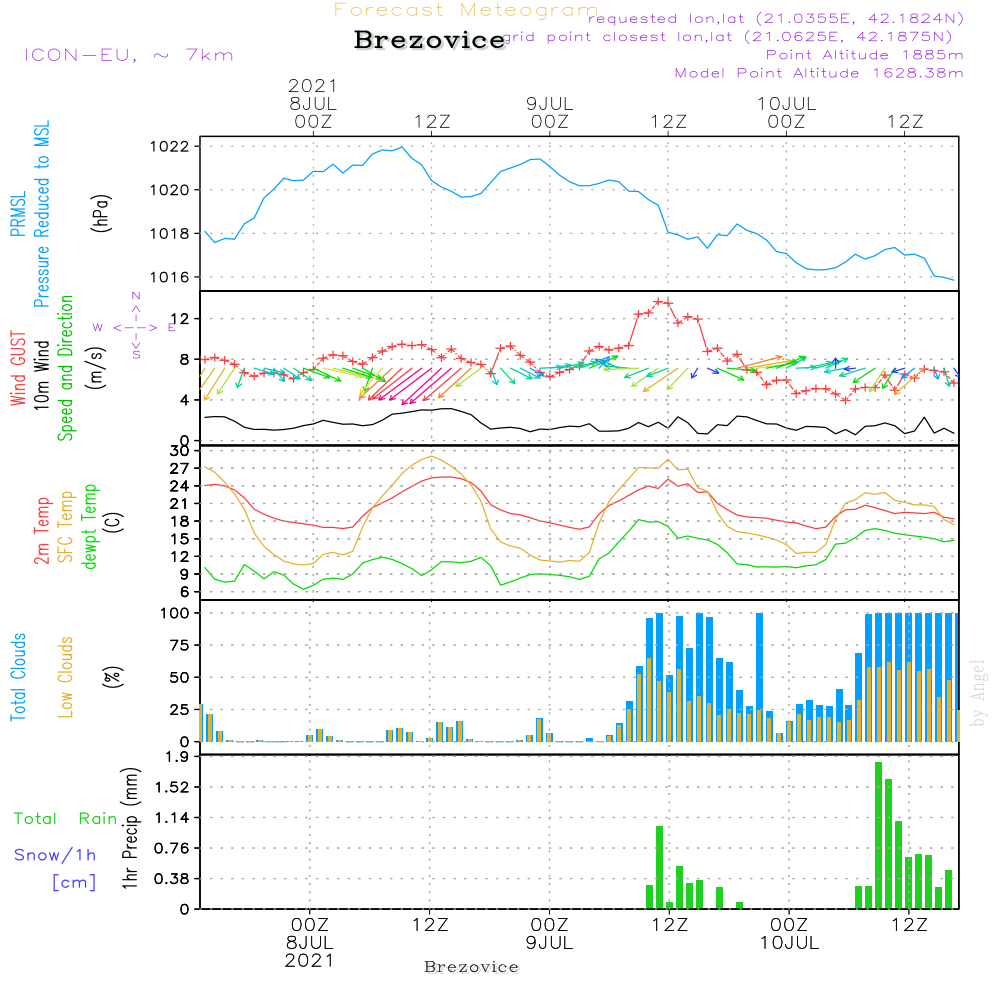Click the '9JUL' date label on the top axis
1000x1000 pixels.
549,103
